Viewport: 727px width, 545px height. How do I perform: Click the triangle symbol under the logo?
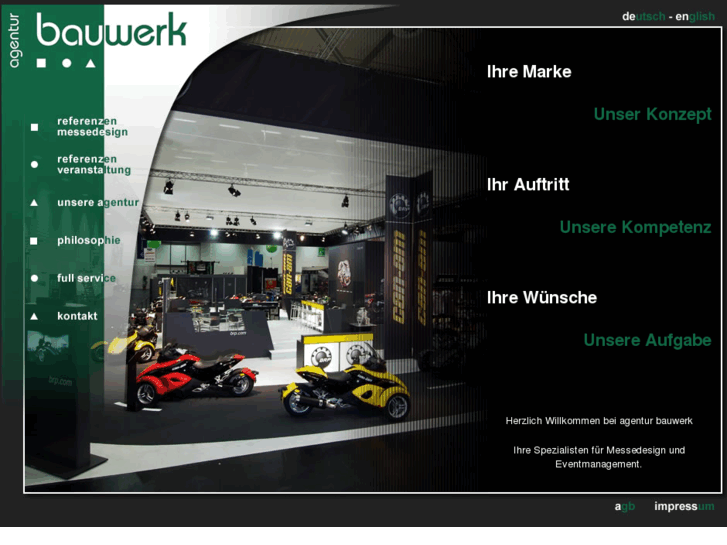[x=91, y=63]
